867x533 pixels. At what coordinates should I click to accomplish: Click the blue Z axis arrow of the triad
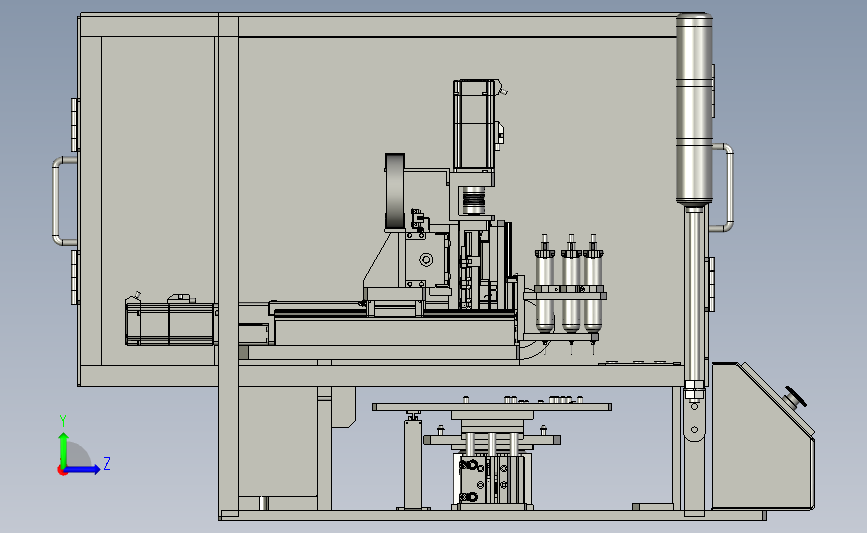pyautogui.click(x=83, y=469)
